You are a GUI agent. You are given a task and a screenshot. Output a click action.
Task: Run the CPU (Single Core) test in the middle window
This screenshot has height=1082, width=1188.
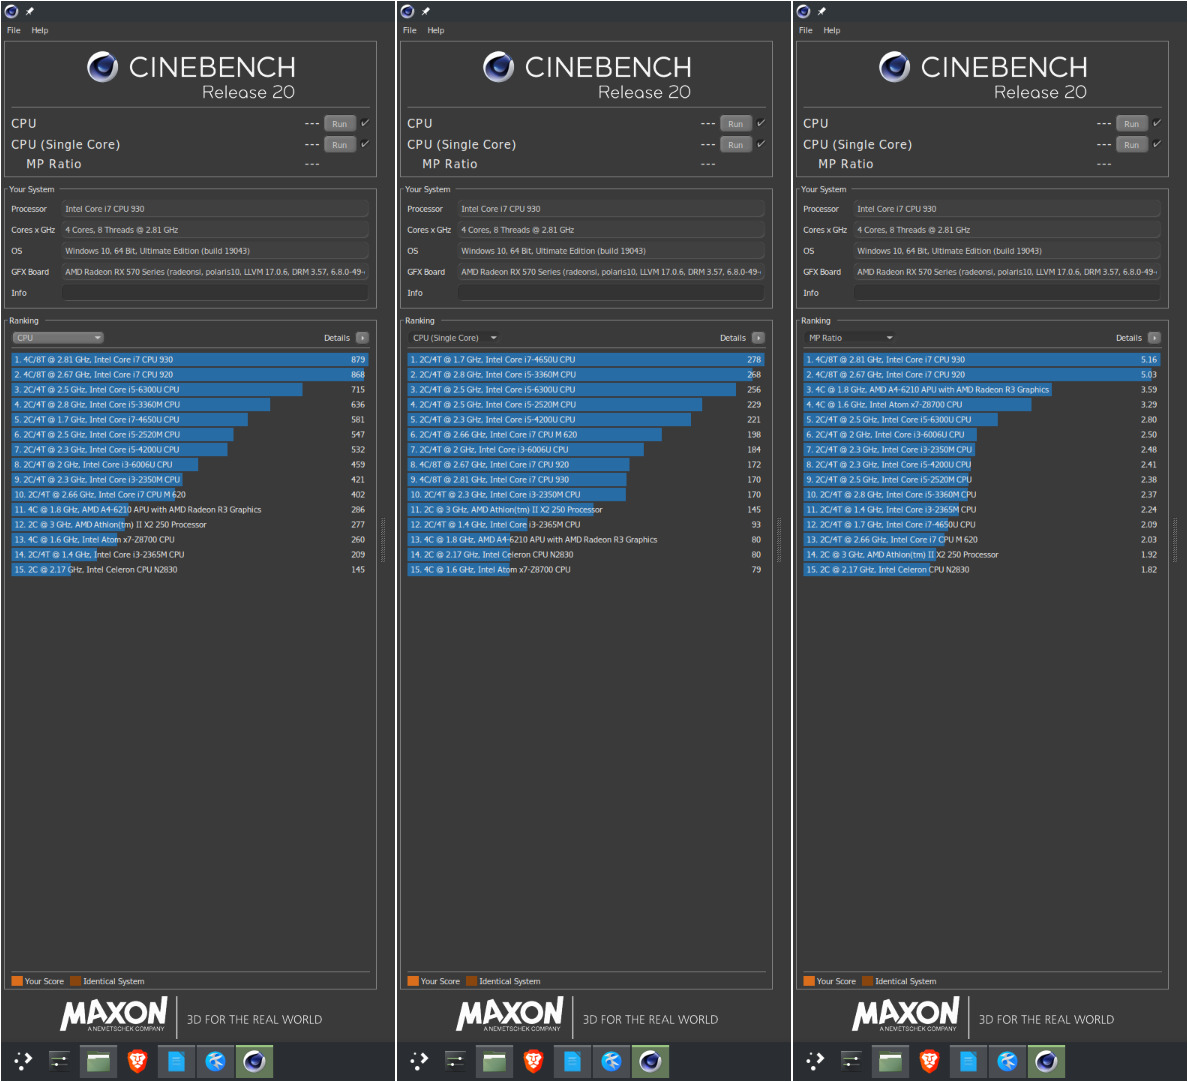[x=736, y=145]
